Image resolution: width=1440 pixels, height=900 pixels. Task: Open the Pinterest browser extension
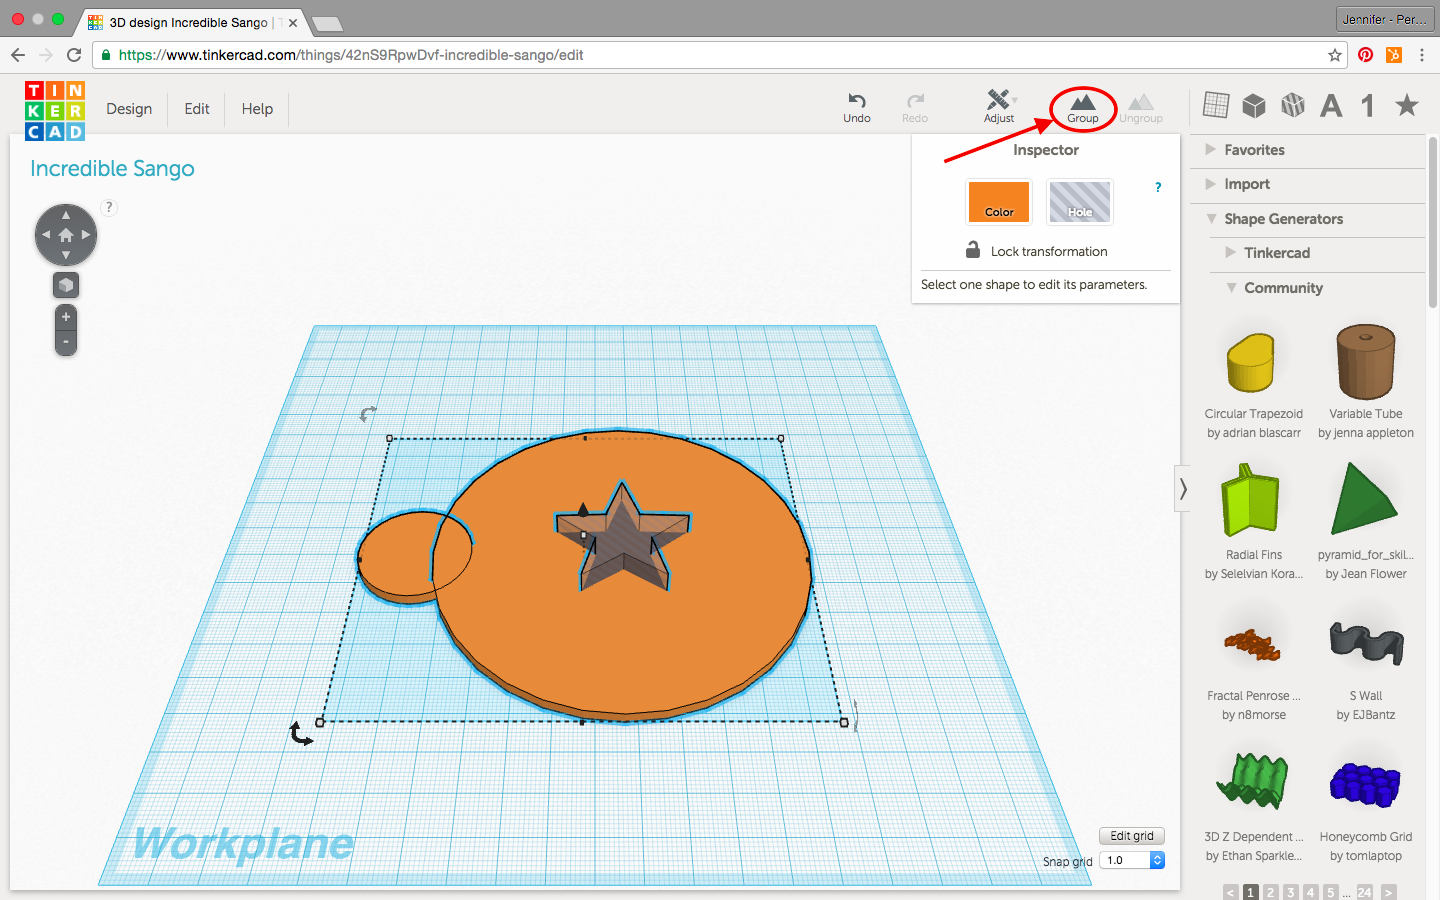pos(1366,55)
